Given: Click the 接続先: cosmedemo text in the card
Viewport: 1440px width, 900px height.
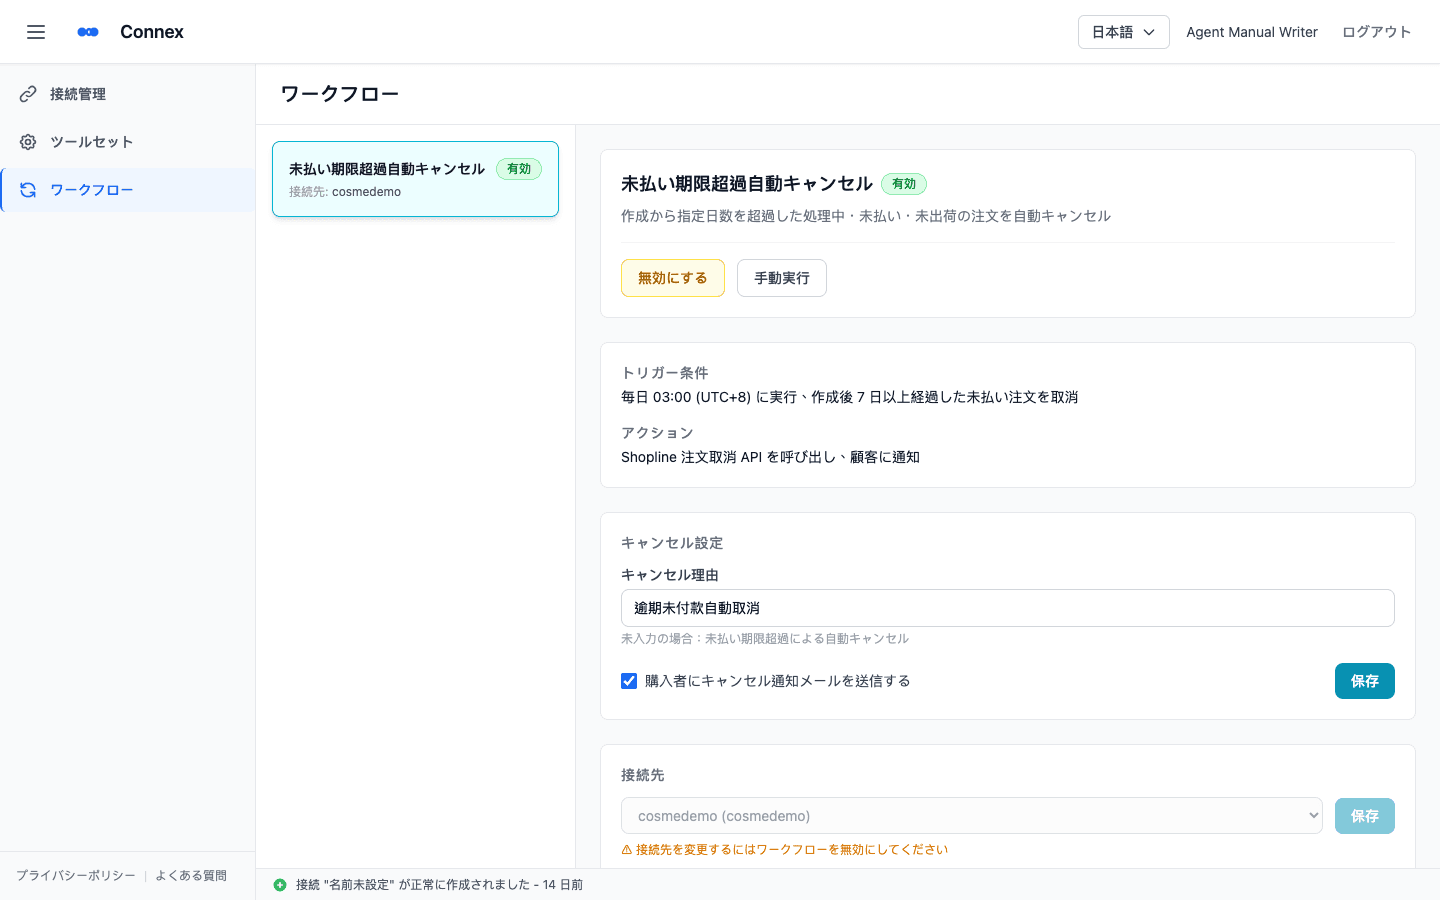Looking at the screenshot, I should 345,192.
